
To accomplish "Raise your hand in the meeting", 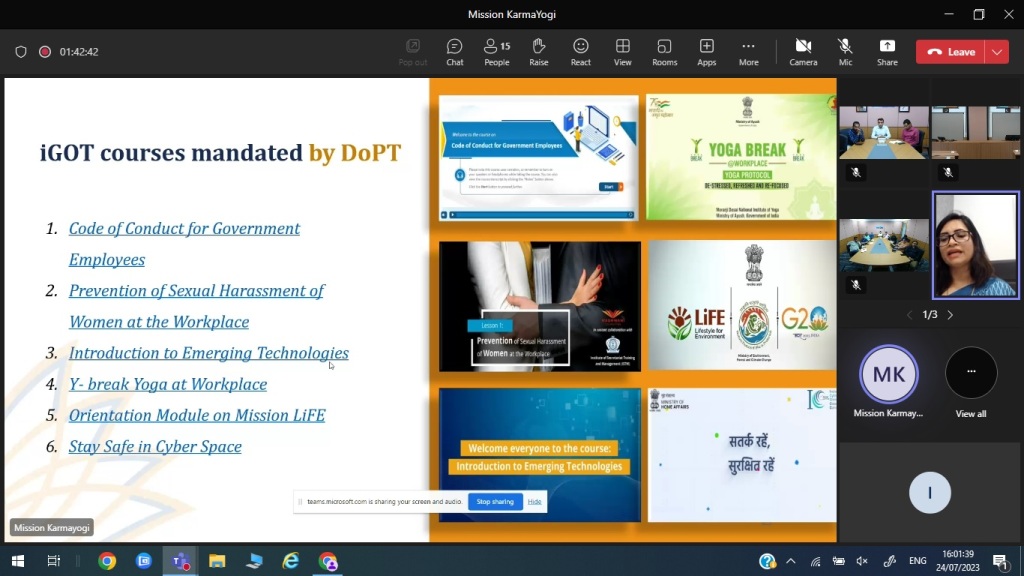I will click(x=539, y=52).
